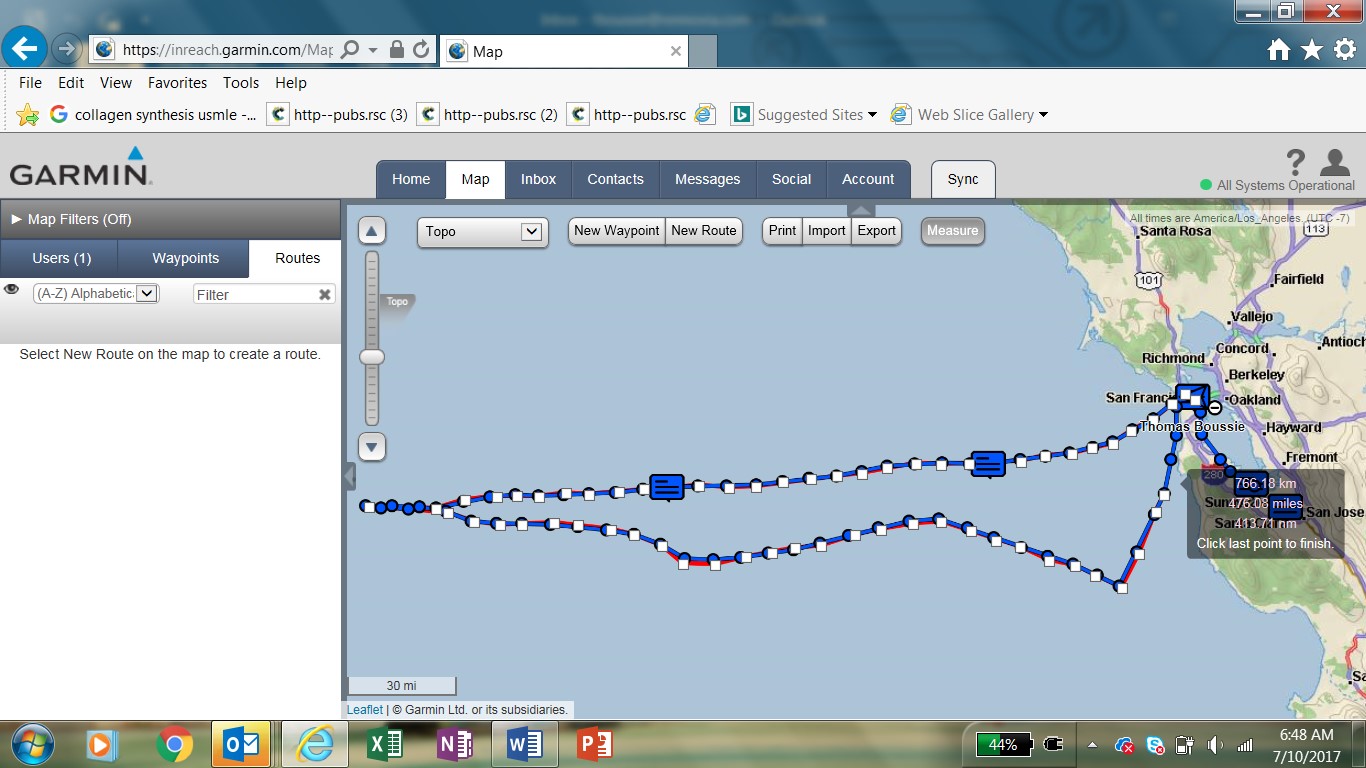Clear the Filter field with X
This screenshot has height=768, width=1366.
pos(324,295)
